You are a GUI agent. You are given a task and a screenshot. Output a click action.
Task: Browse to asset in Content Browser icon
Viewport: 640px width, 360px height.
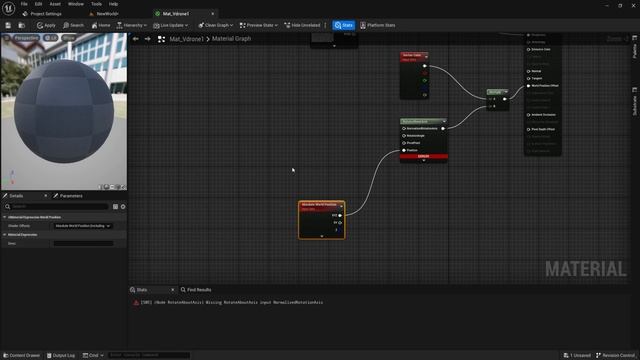[x=22, y=25]
